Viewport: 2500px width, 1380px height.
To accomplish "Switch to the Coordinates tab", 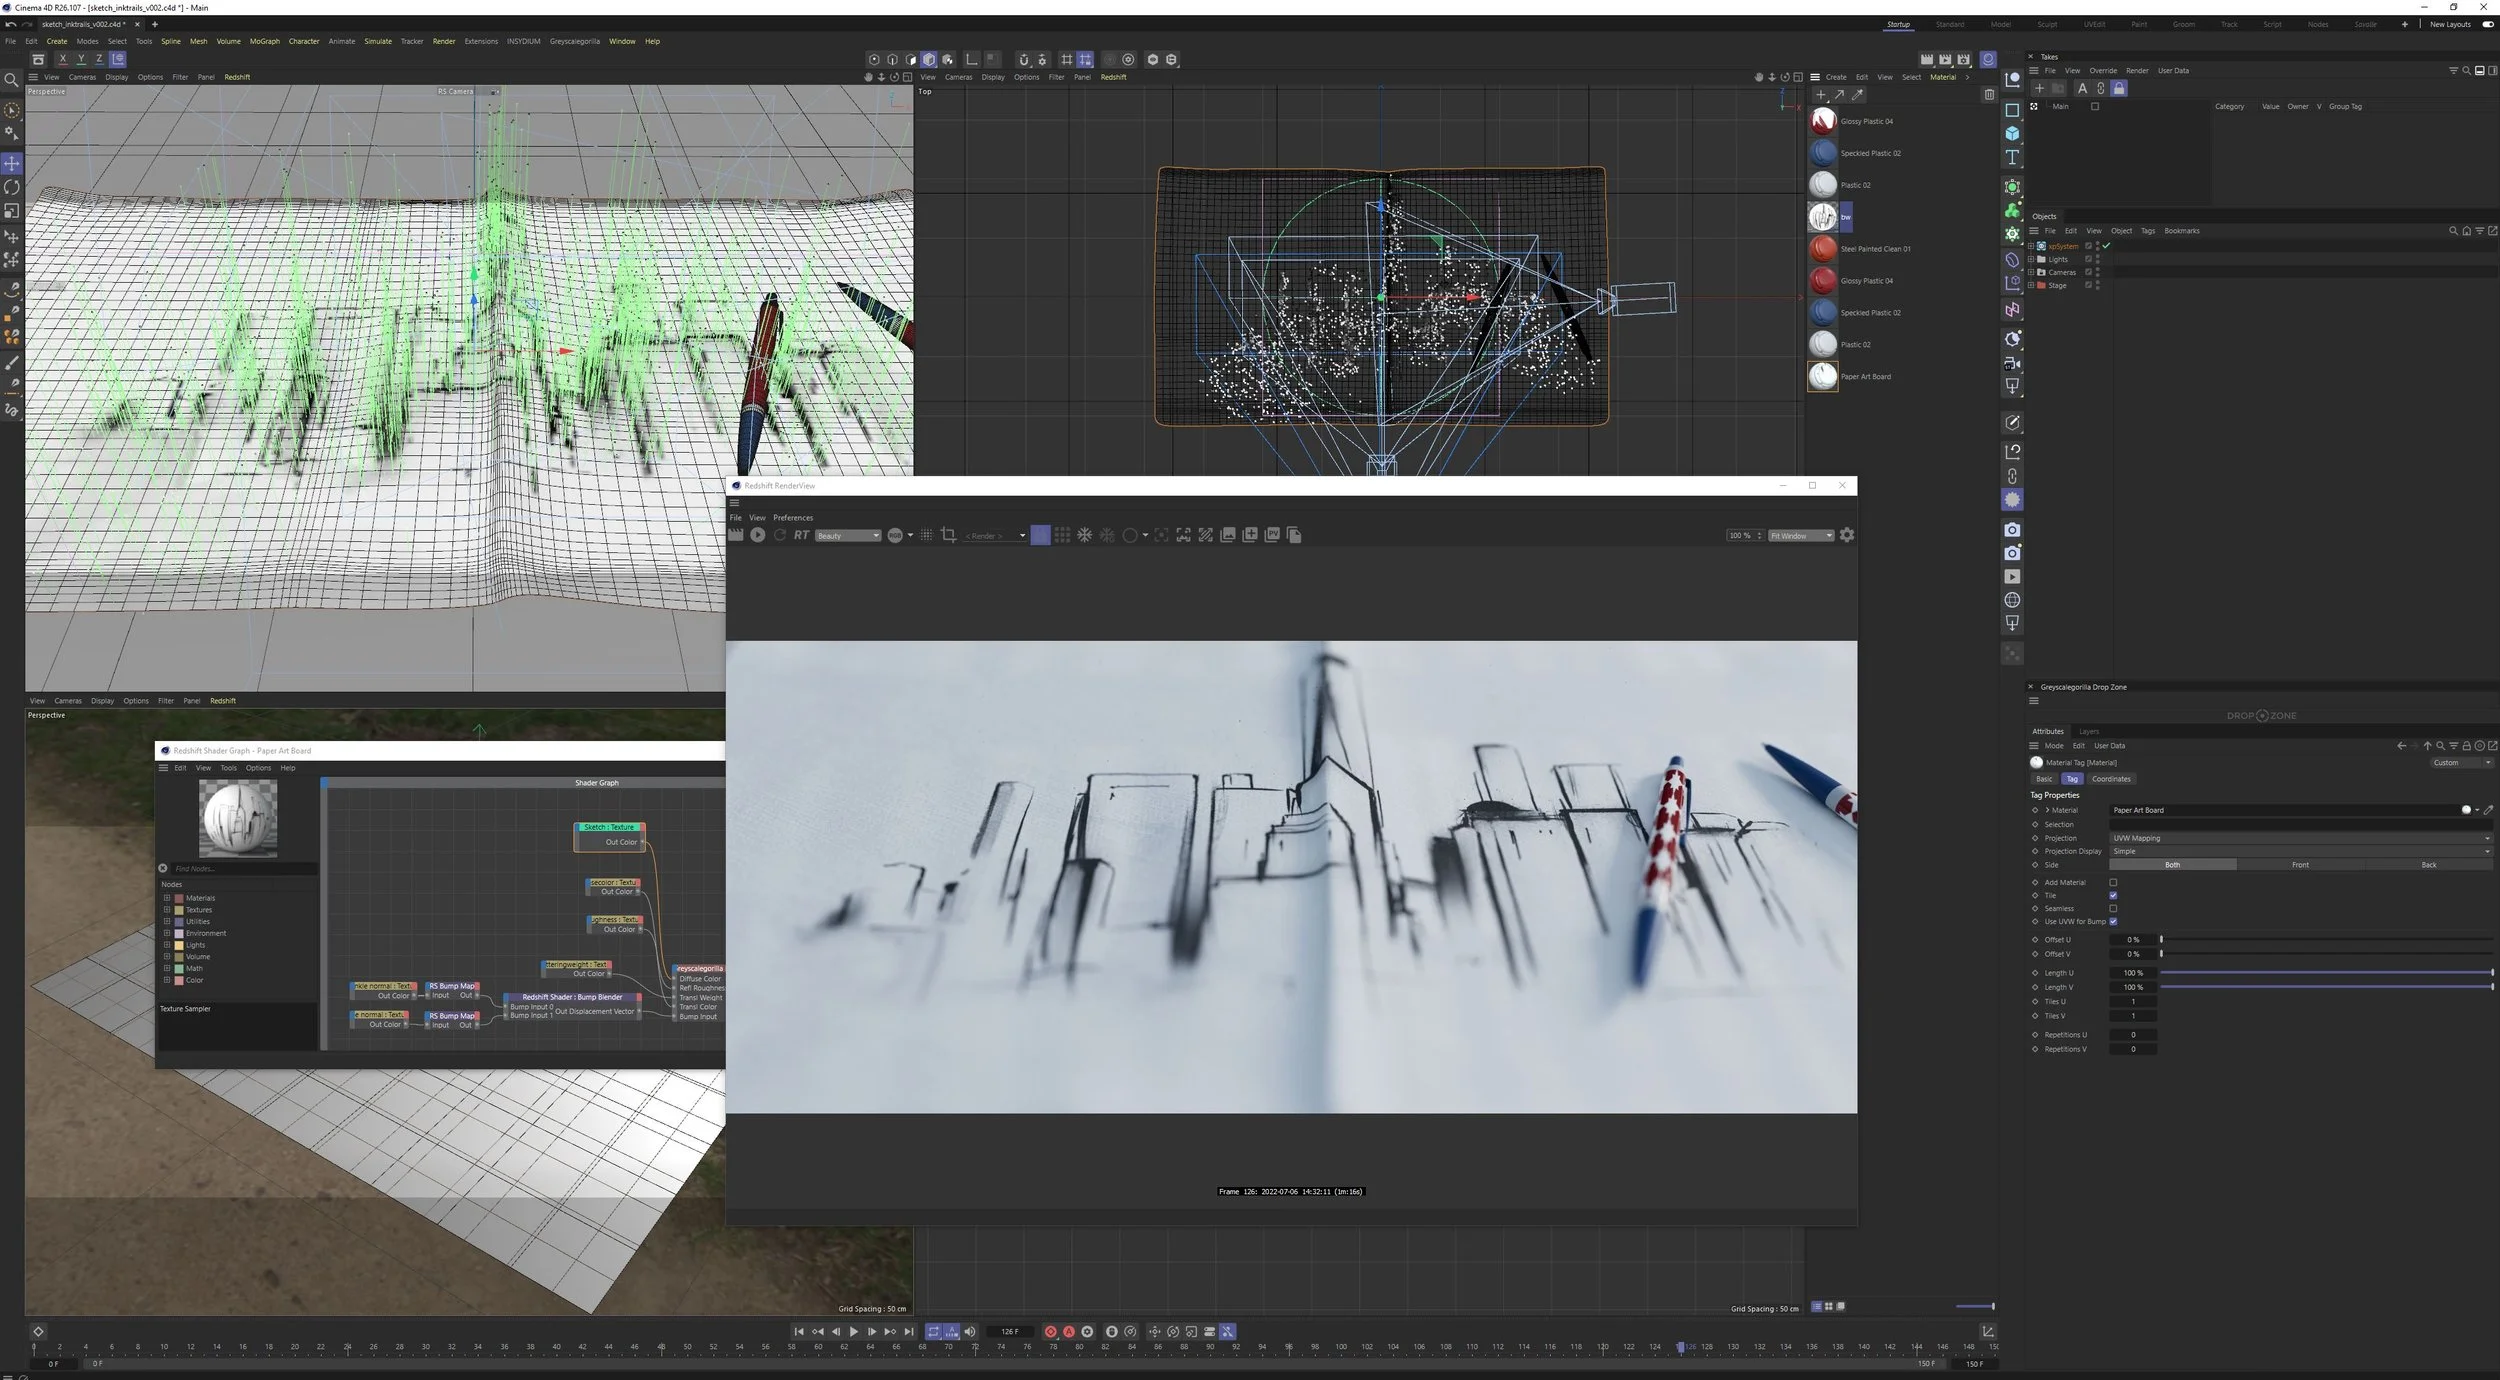I will (x=2110, y=779).
